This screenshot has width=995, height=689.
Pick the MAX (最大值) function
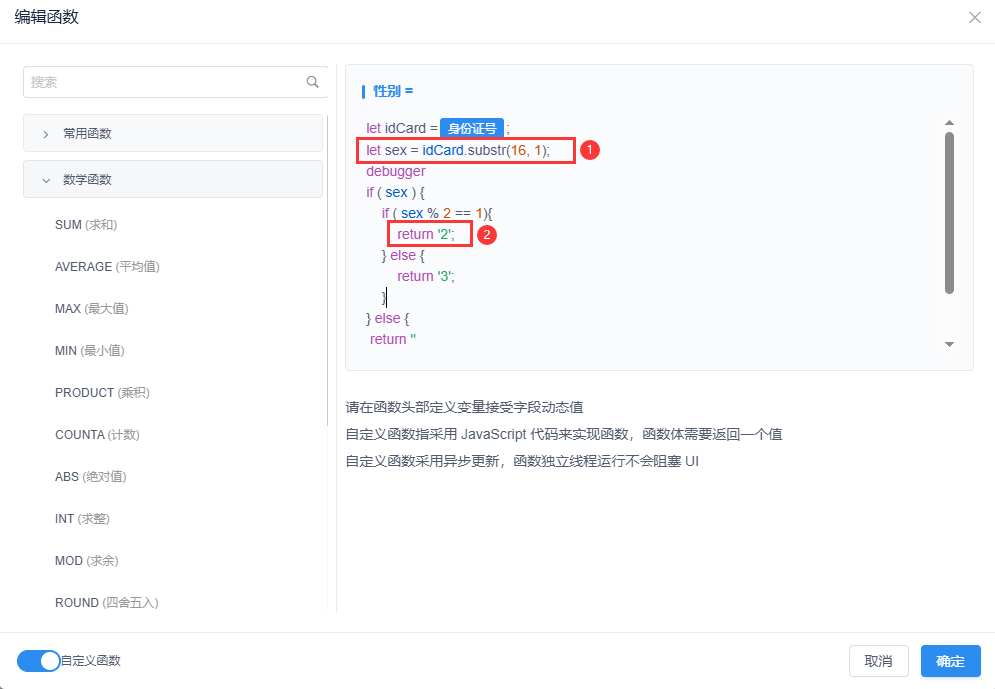[x=91, y=309]
